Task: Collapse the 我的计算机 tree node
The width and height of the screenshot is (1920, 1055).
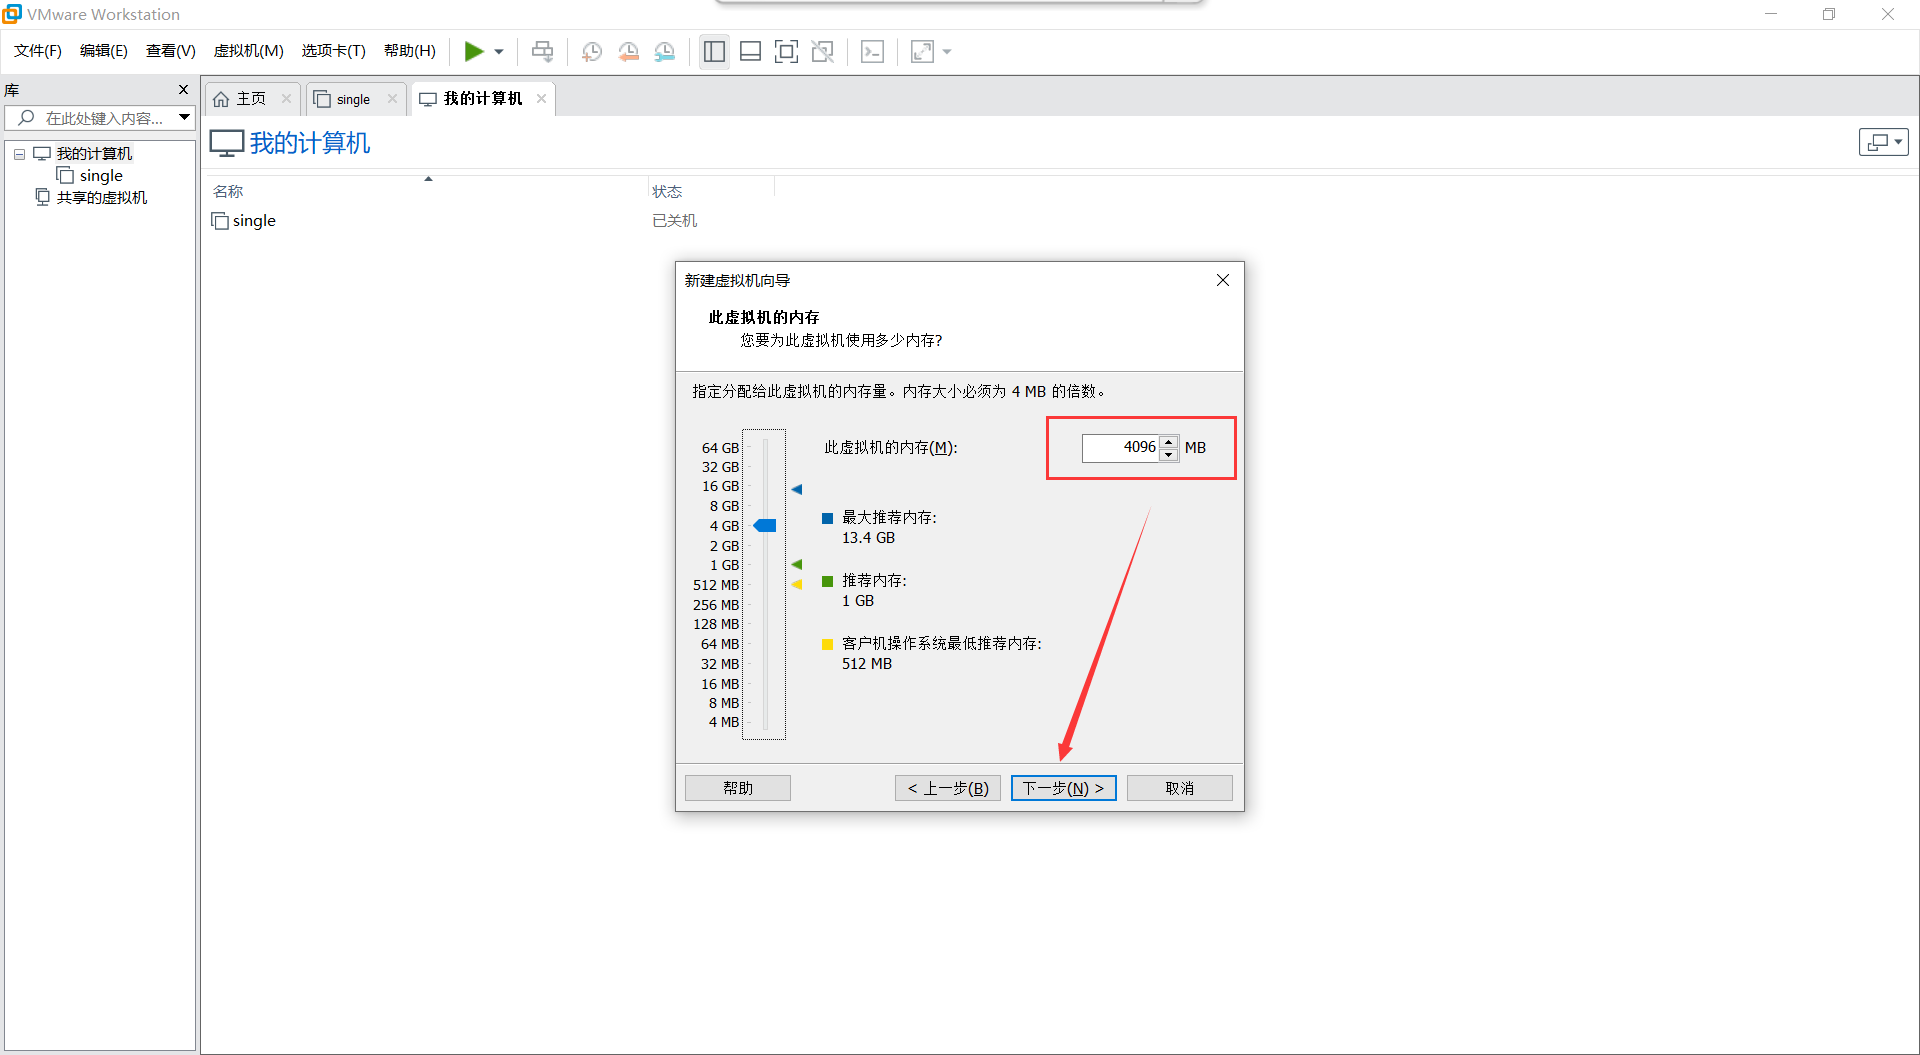Action: [18, 153]
